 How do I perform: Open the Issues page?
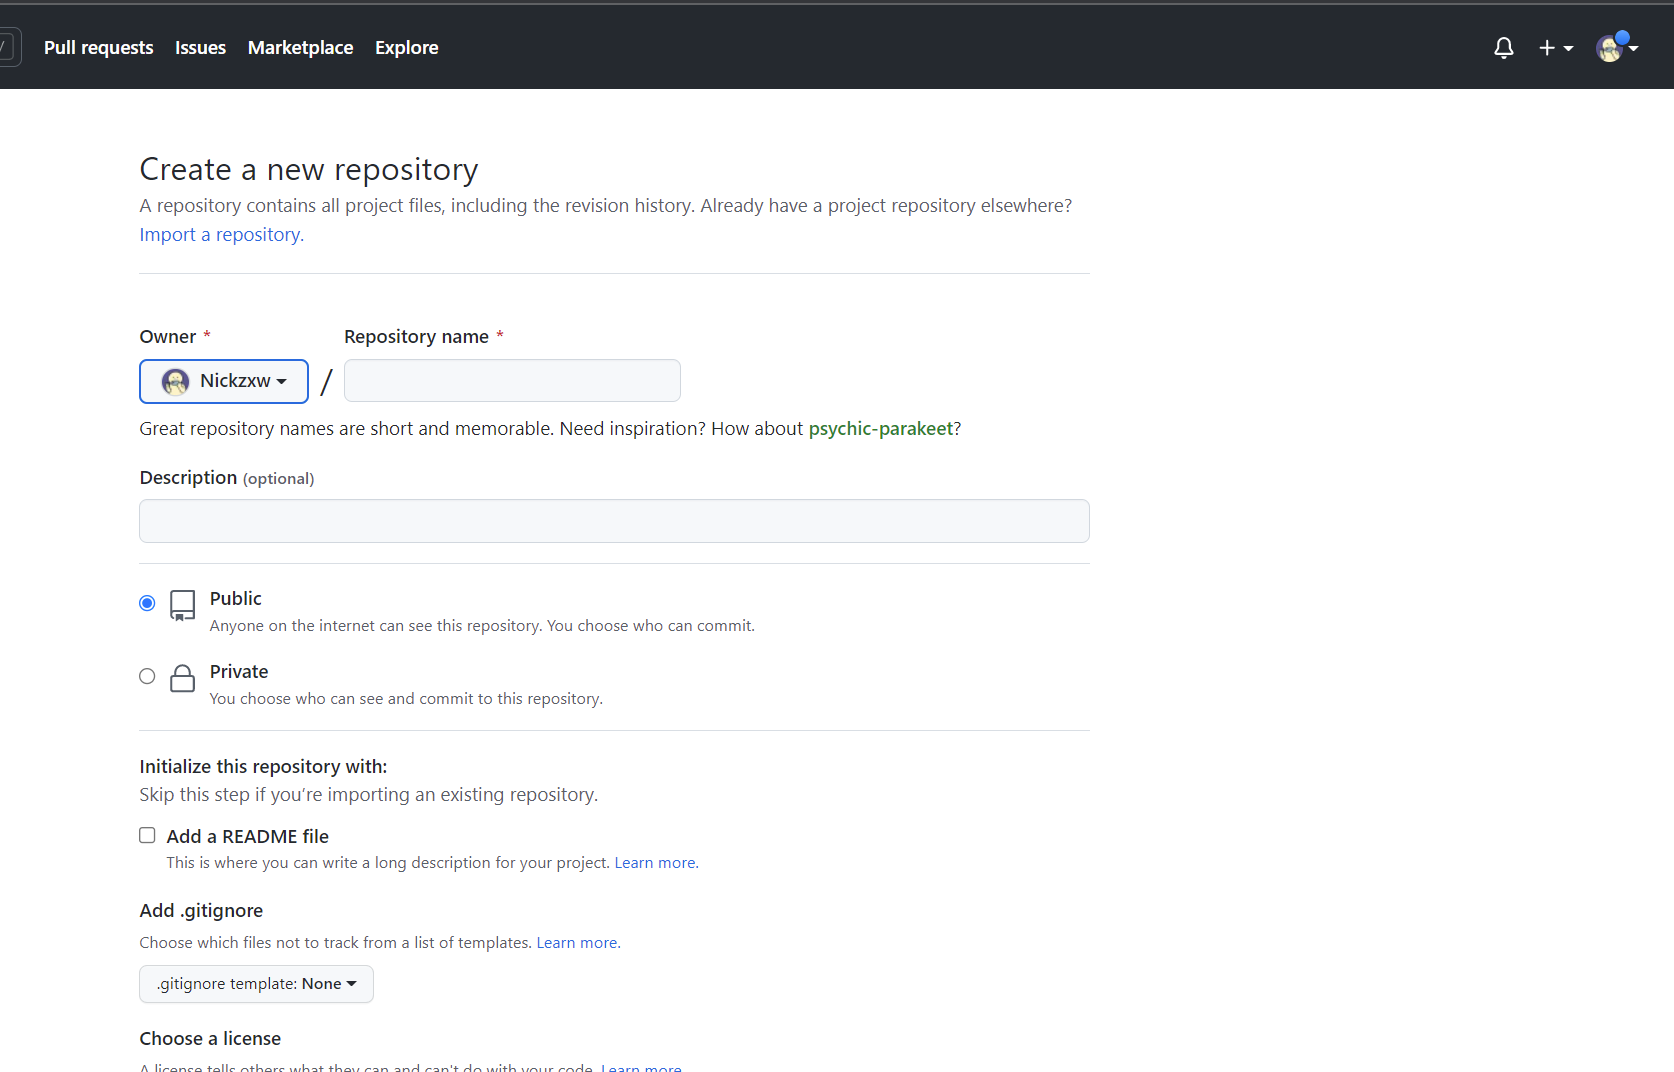point(200,48)
